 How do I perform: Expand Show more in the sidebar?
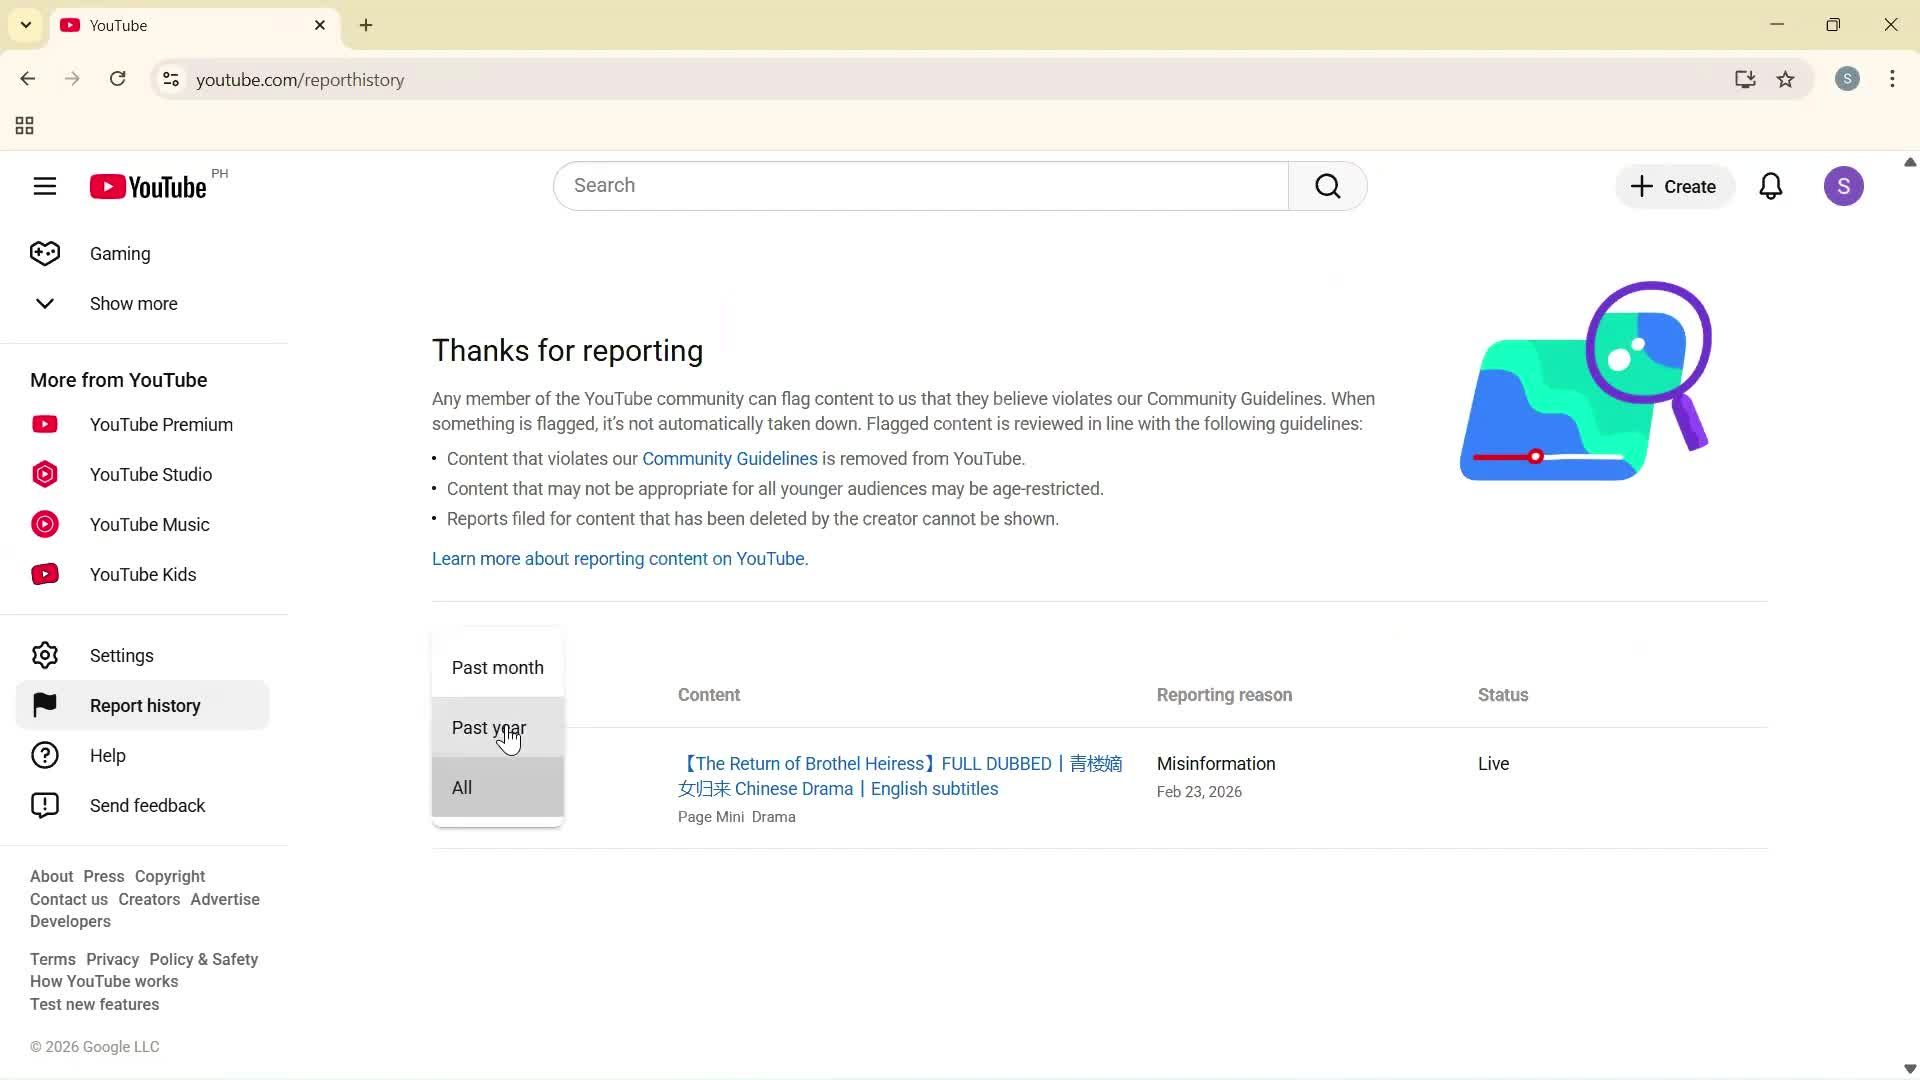133,304
